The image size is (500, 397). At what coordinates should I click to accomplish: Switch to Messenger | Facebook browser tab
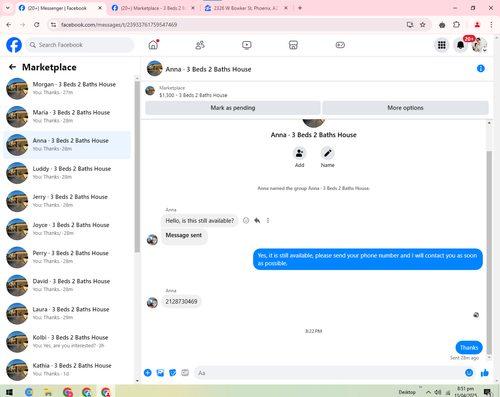click(60, 8)
